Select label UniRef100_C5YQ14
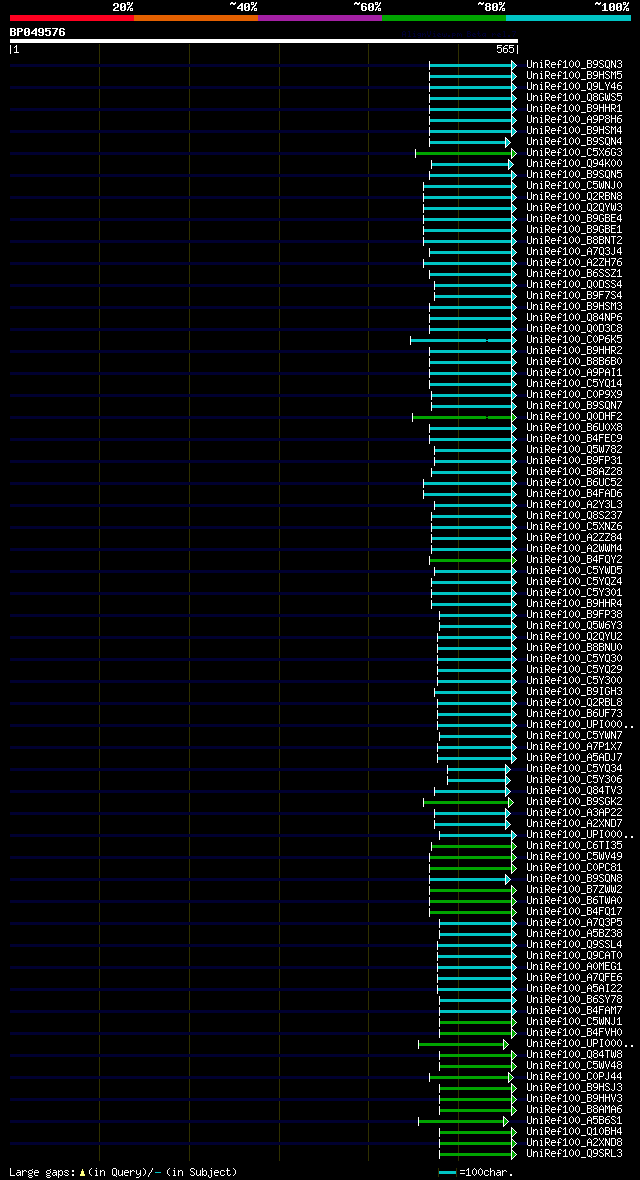The width and height of the screenshot is (640, 1180). pyautogui.click(x=574, y=384)
